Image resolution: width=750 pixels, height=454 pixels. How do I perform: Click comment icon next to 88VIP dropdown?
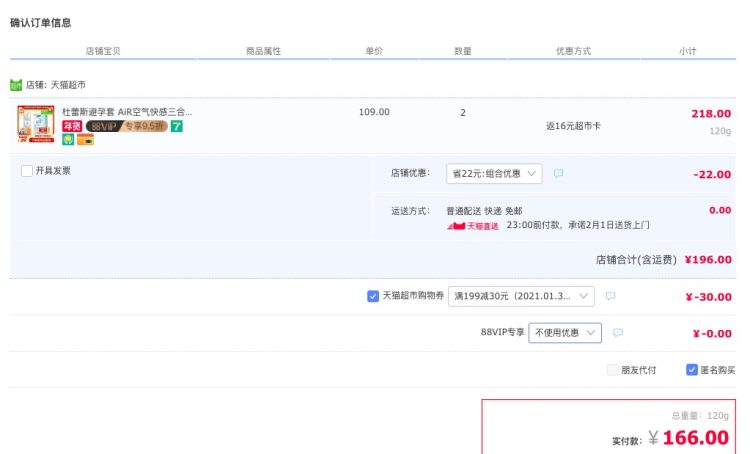pyautogui.click(x=618, y=332)
